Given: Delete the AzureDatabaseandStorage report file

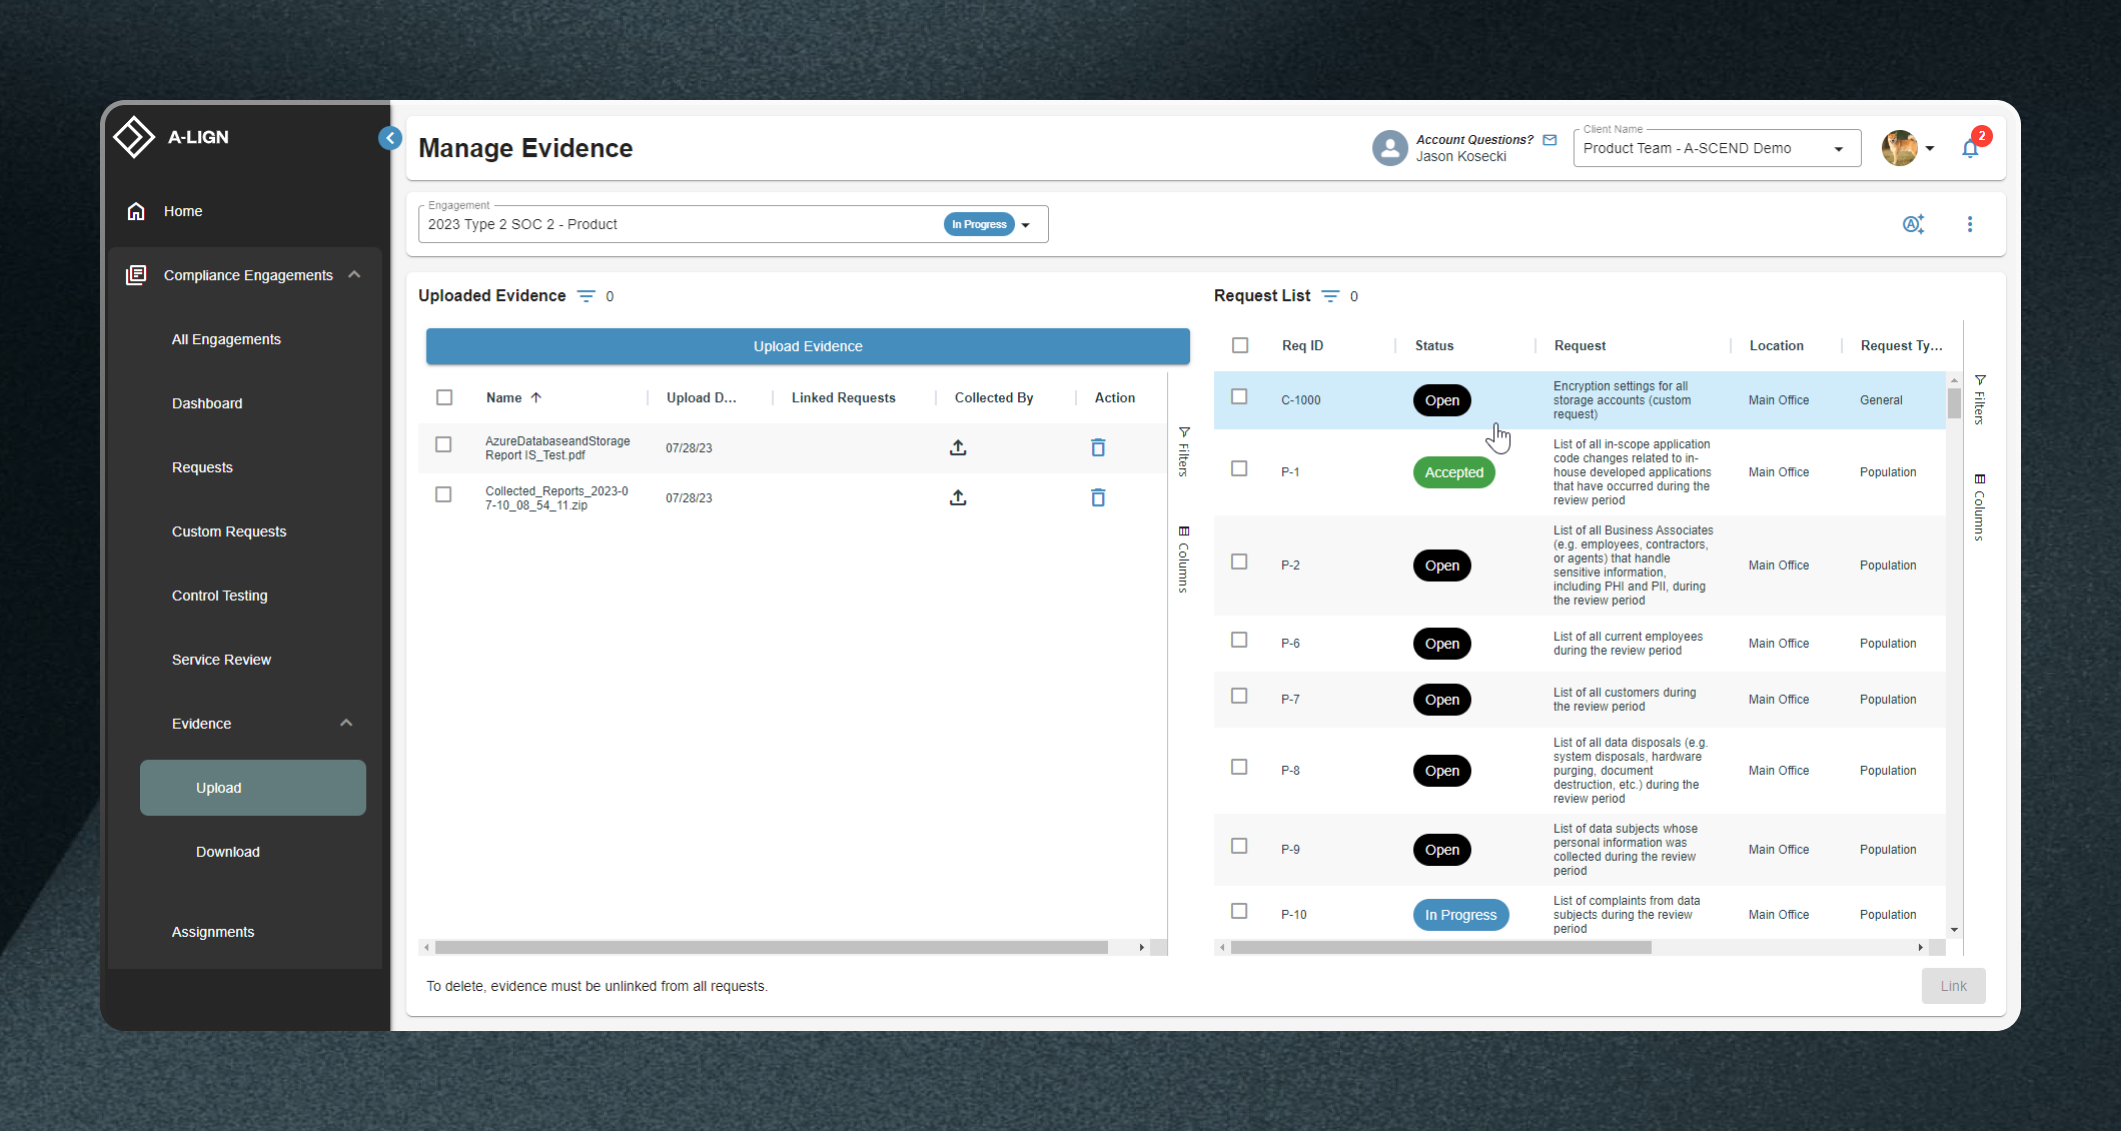Looking at the screenshot, I should tap(1098, 447).
